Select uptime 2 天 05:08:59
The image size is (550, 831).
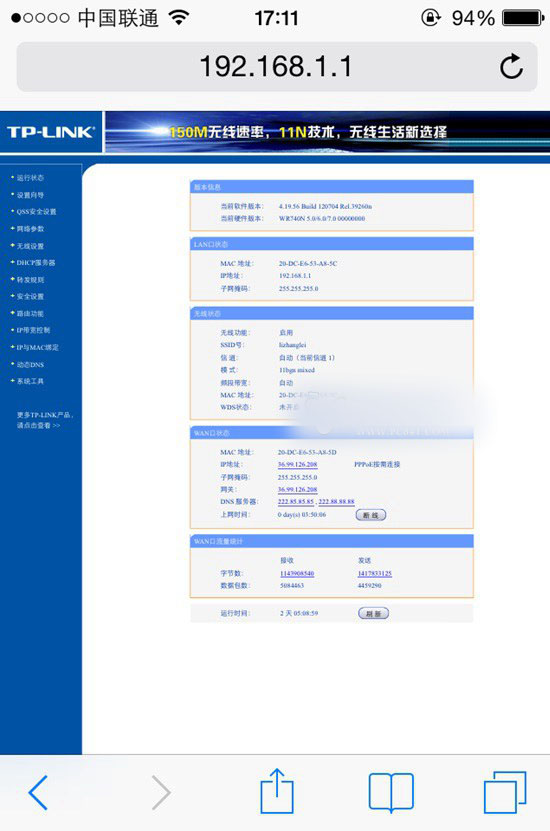[x=299, y=613]
